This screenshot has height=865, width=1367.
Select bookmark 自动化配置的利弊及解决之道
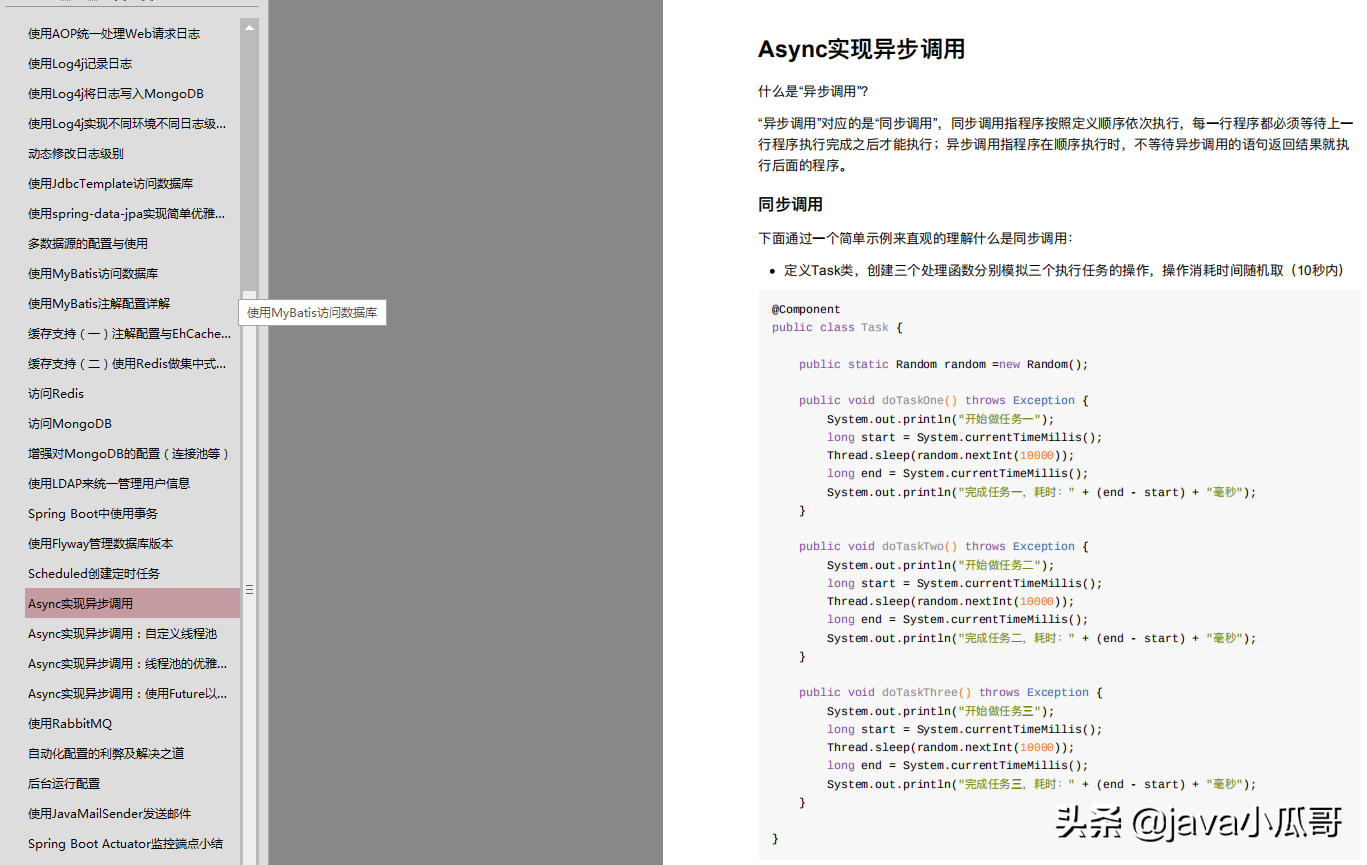(x=106, y=753)
